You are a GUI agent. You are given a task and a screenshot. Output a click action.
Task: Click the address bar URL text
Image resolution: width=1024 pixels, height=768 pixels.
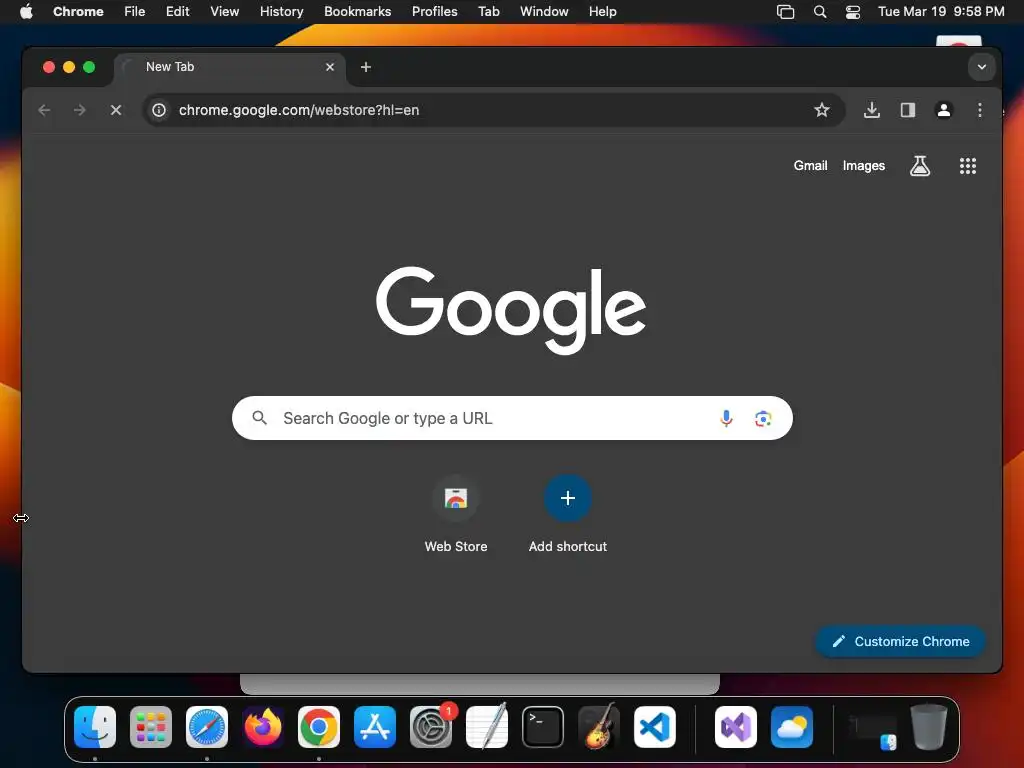coord(299,110)
